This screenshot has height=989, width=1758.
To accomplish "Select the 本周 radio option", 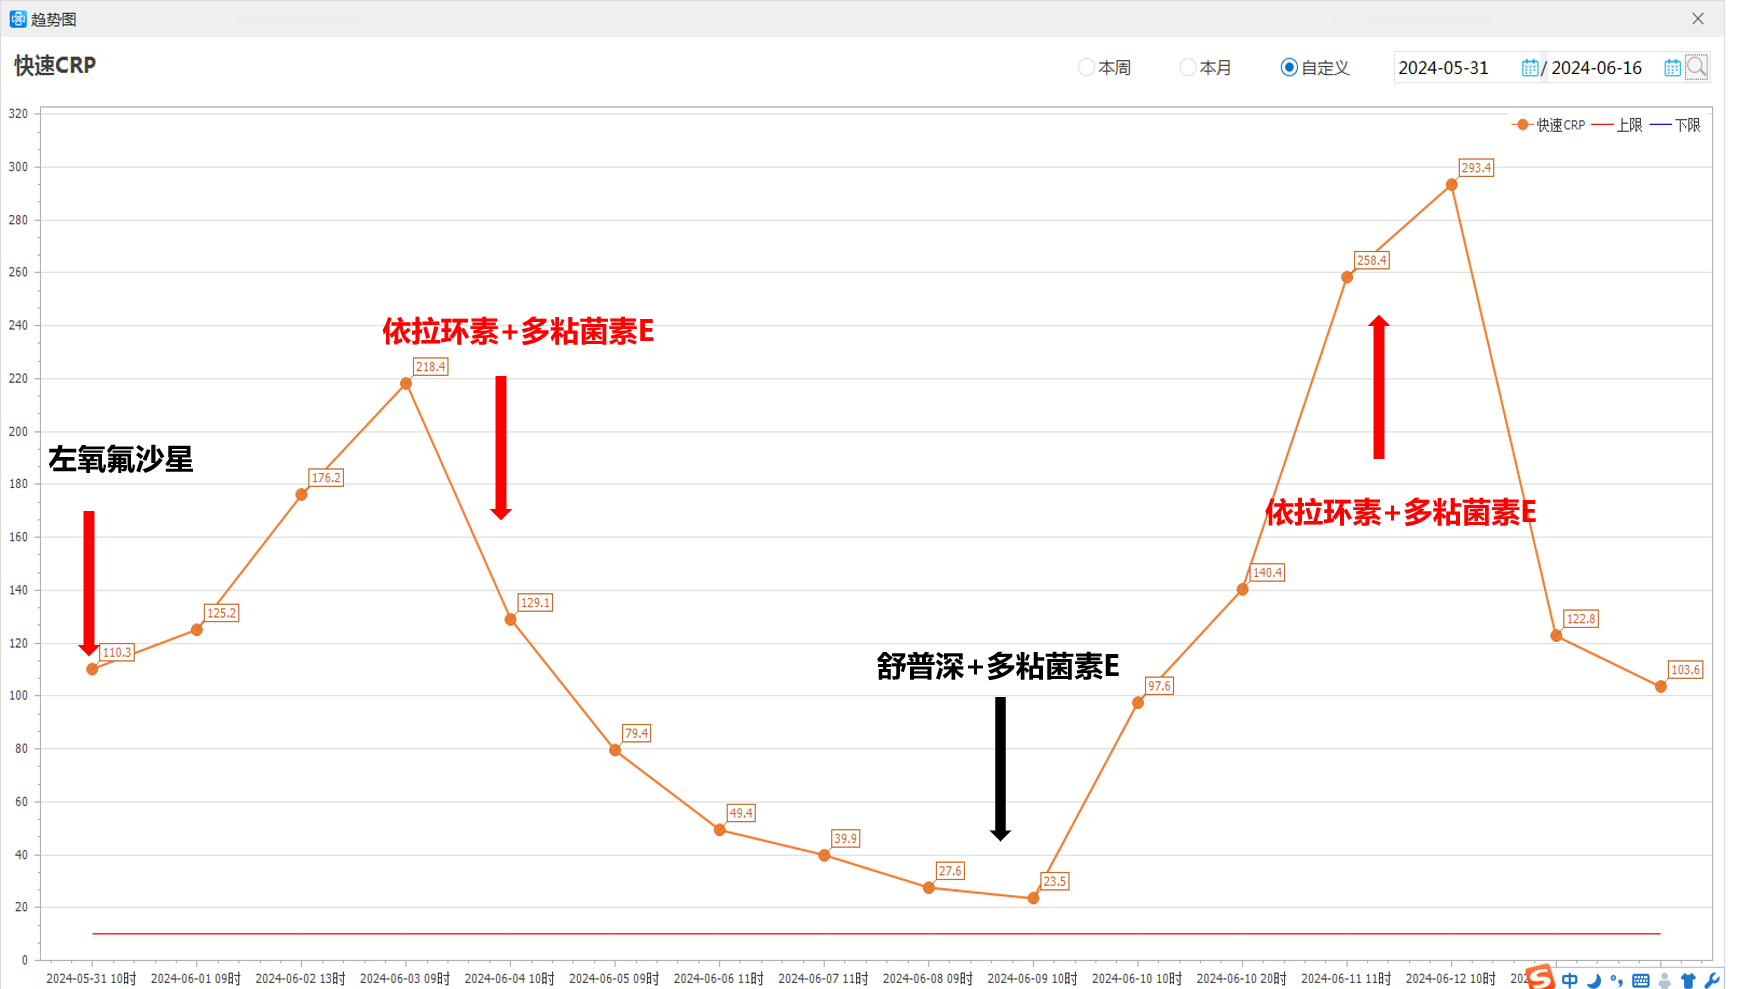I will (1086, 68).
